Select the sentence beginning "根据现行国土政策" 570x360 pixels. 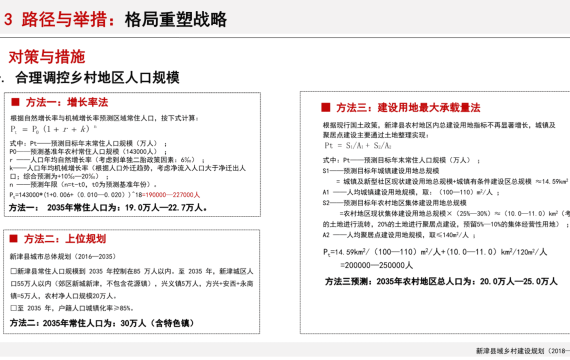[439, 130]
